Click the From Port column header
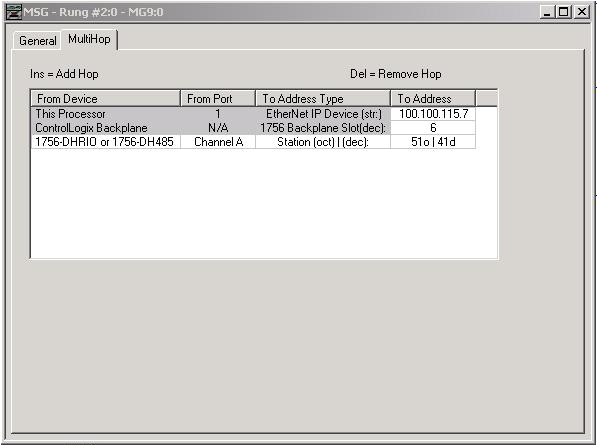This screenshot has width=598, height=446. (x=218, y=98)
